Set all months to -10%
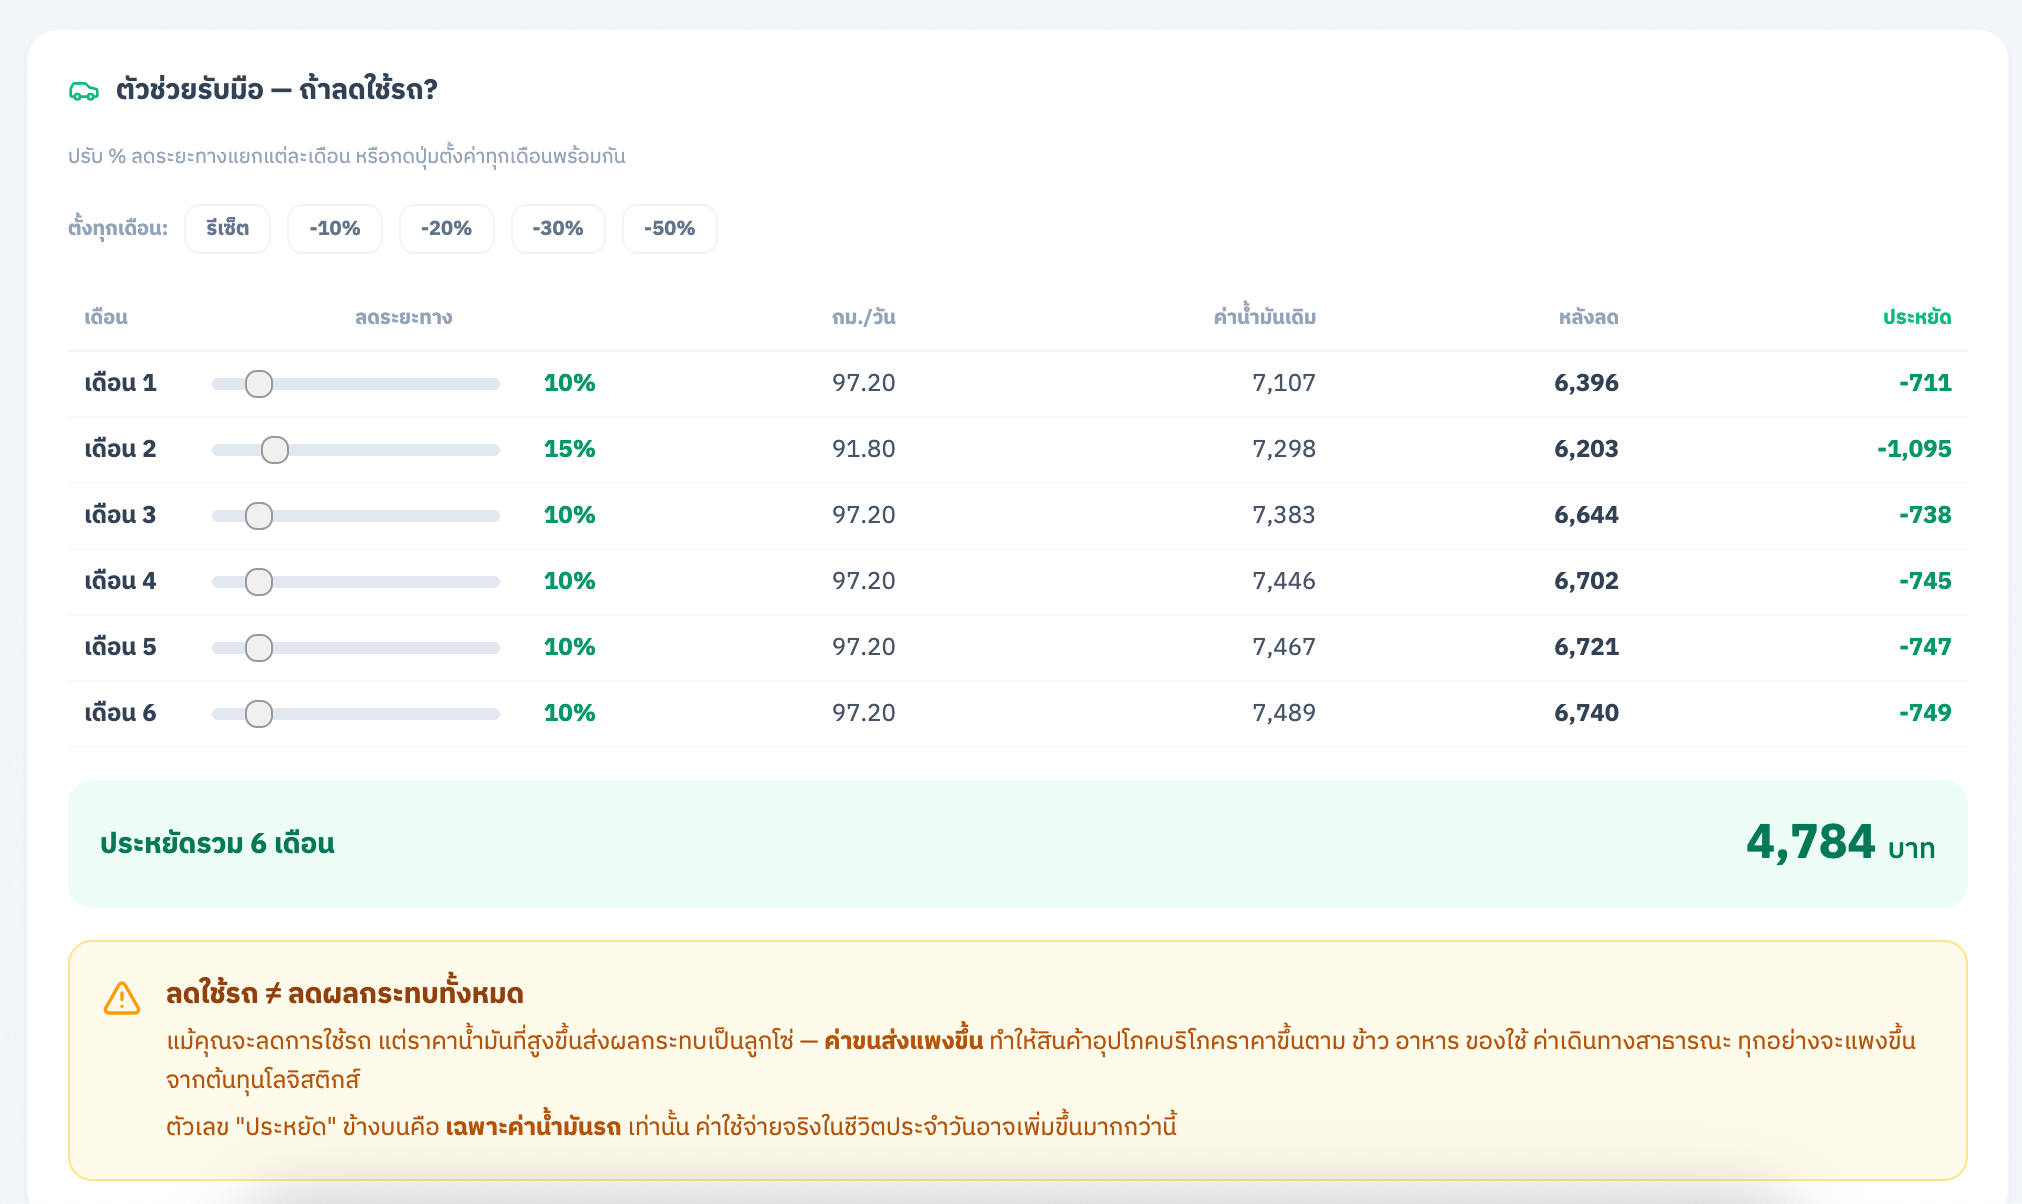Viewport: 2022px width, 1204px height. tap(334, 229)
